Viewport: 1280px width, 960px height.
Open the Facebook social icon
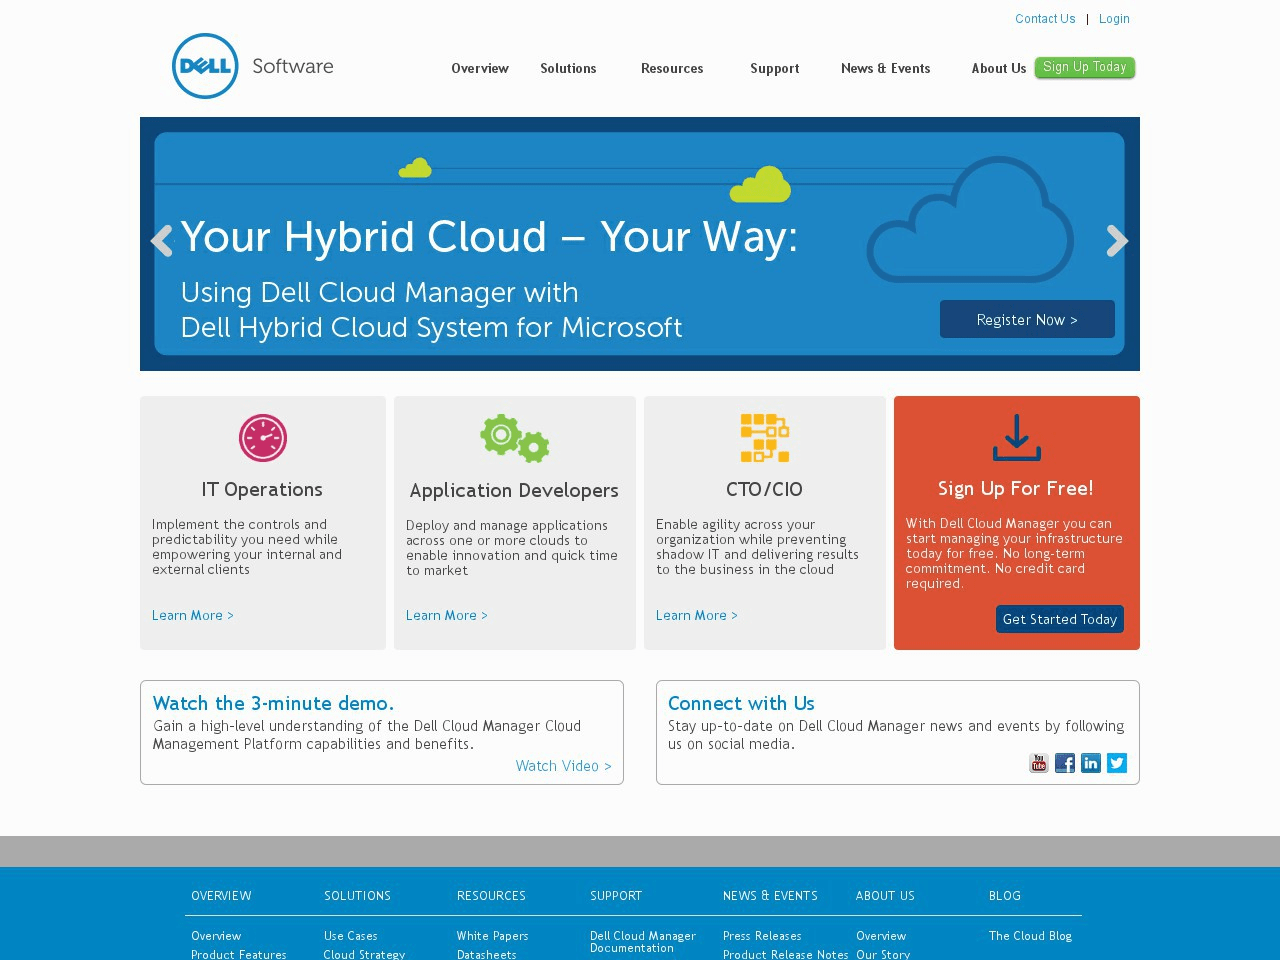point(1065,763)
